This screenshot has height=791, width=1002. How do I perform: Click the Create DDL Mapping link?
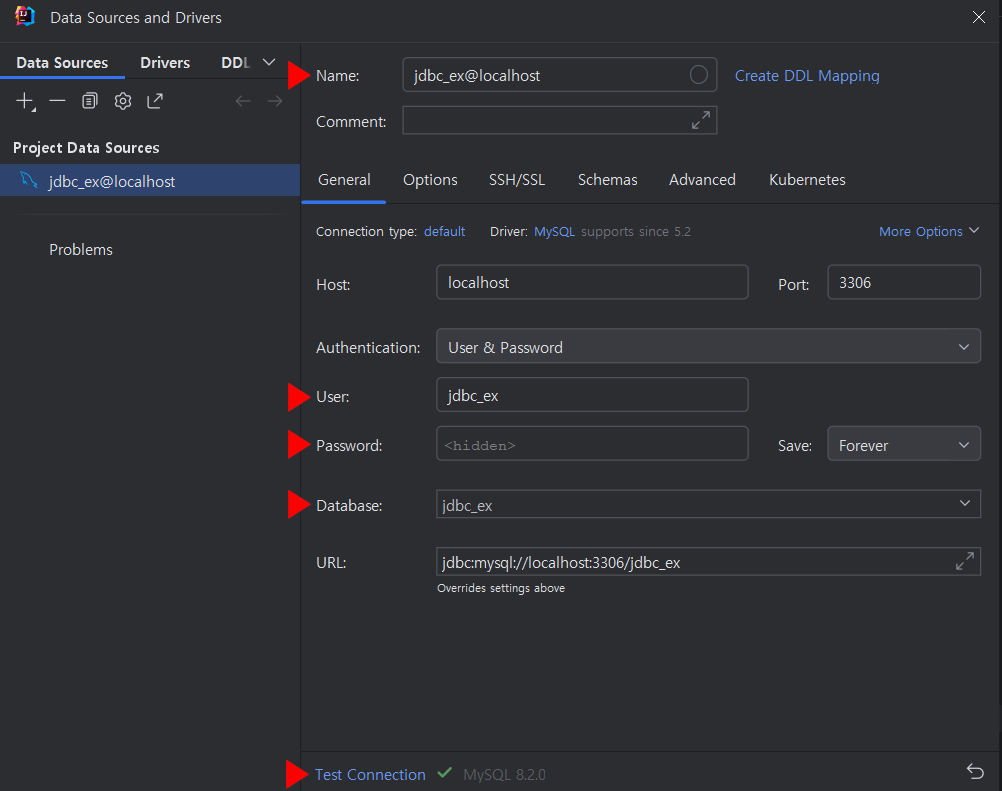pyautogui.click(x=807, y=75)
